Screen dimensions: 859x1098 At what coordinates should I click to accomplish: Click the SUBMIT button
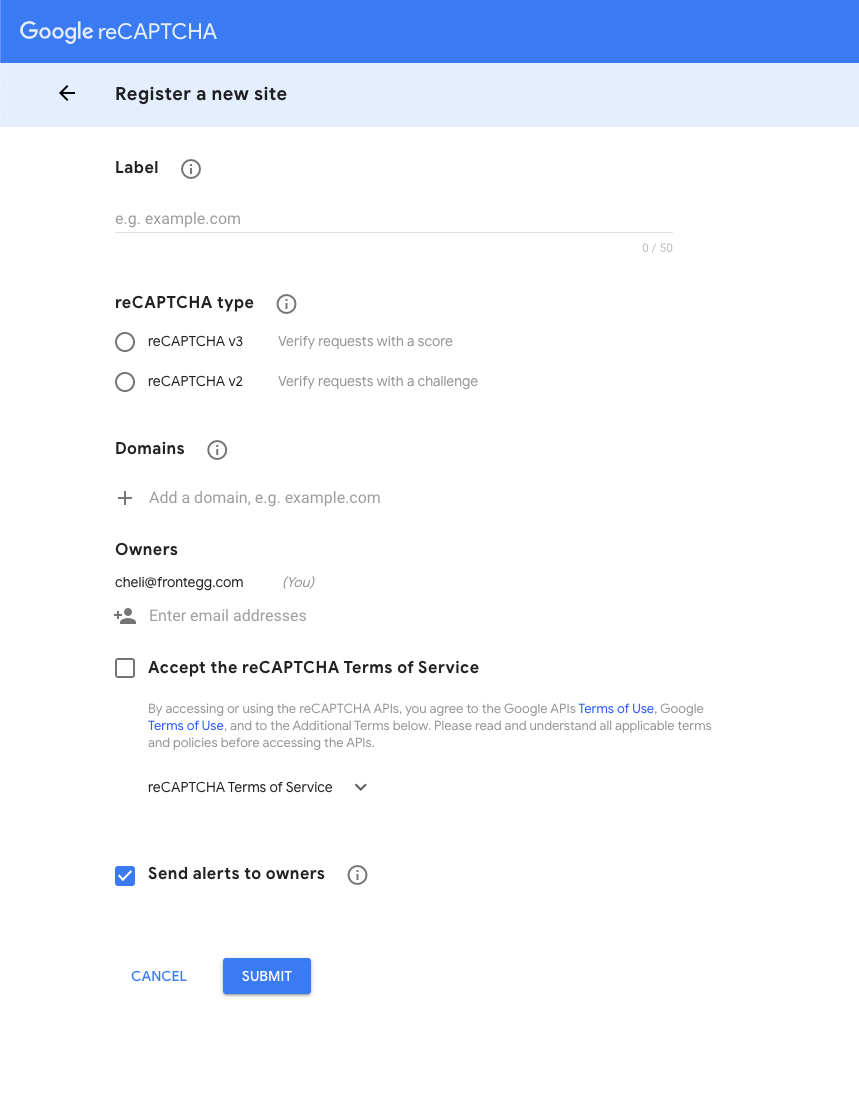[267, 976]
